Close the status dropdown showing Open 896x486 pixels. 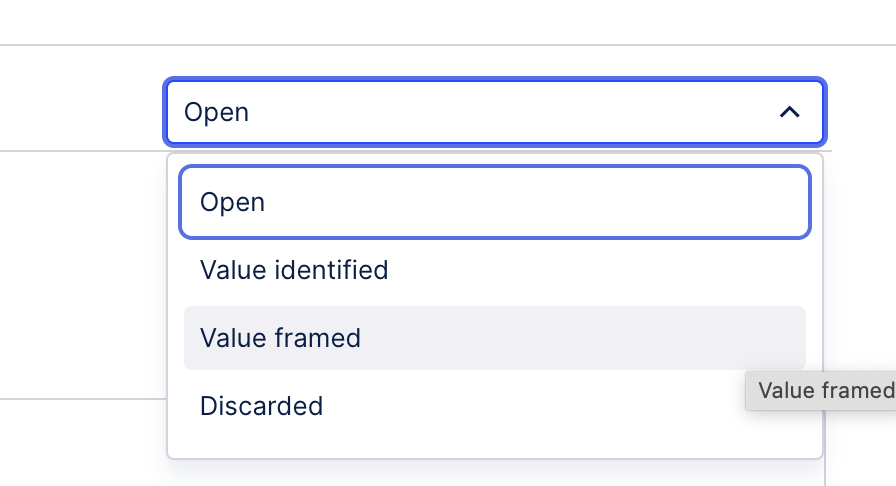[x=789, y=112]
